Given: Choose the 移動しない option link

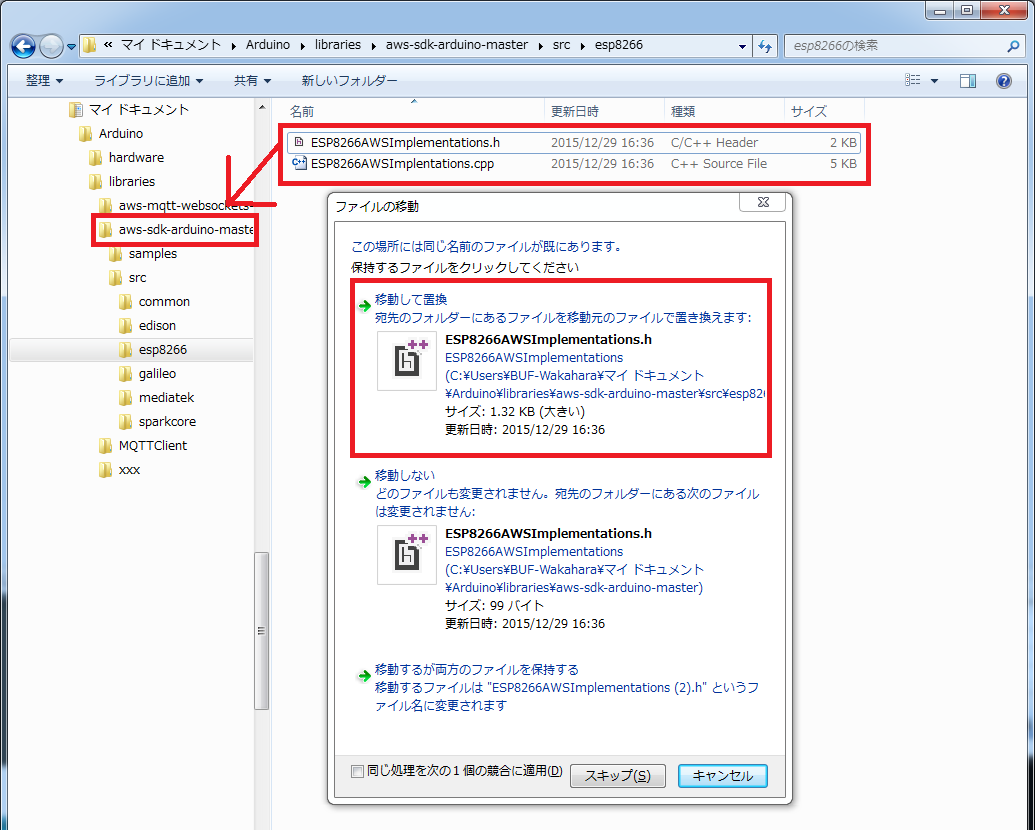Looking at the screenshot, I should tap(404, 475).
